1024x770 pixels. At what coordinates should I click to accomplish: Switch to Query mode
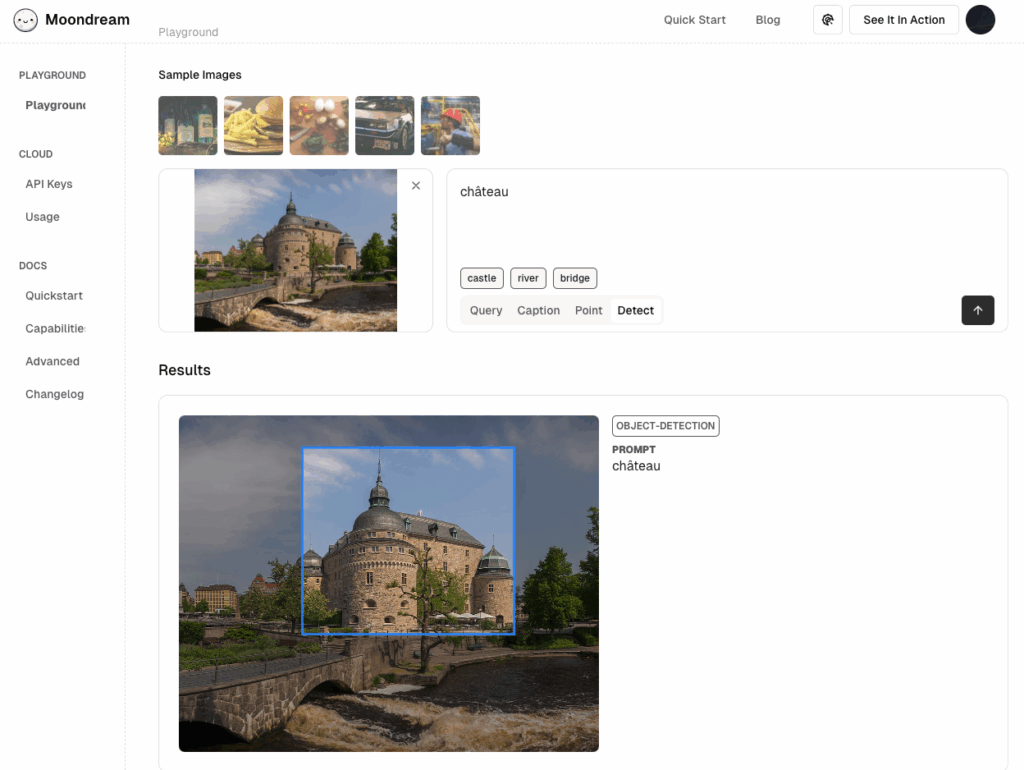click(486, 311)
